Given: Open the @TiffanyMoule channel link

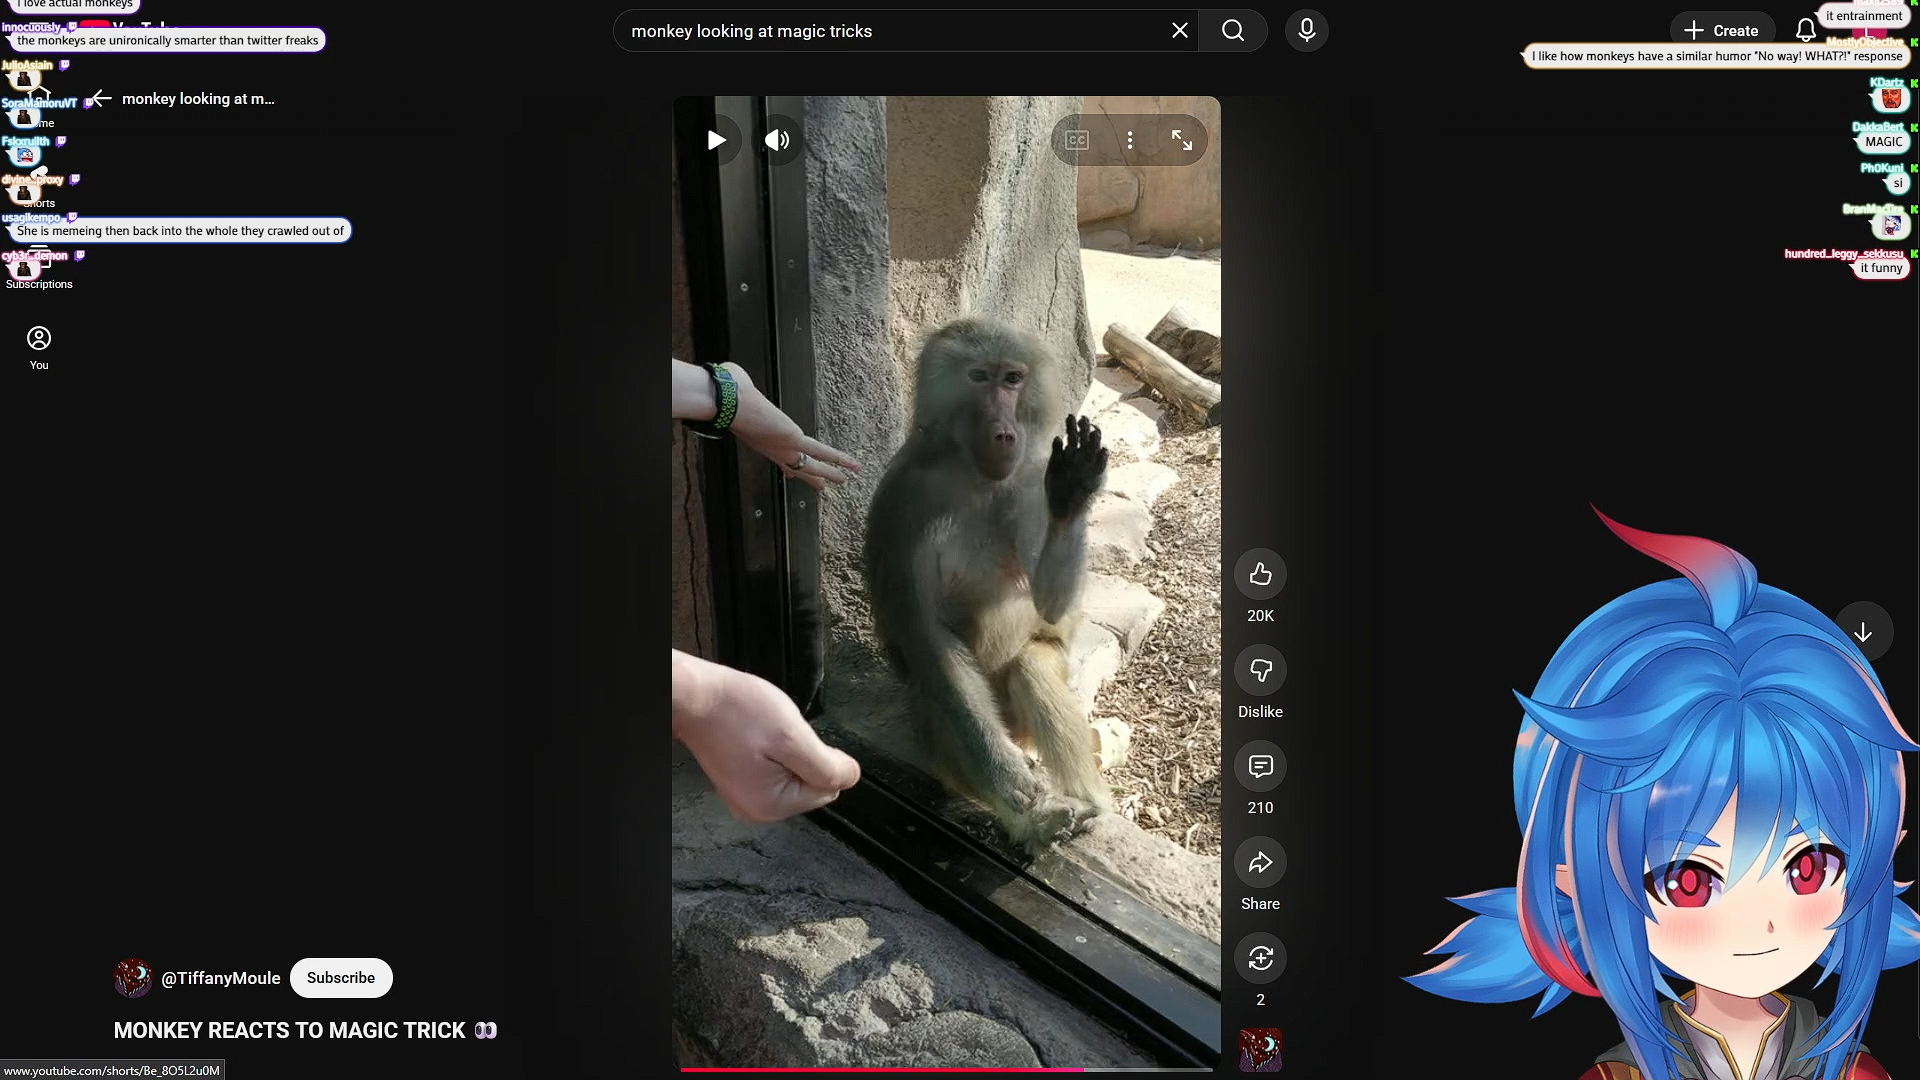Looking at the screenshot, I should click(x=220, y=978).
